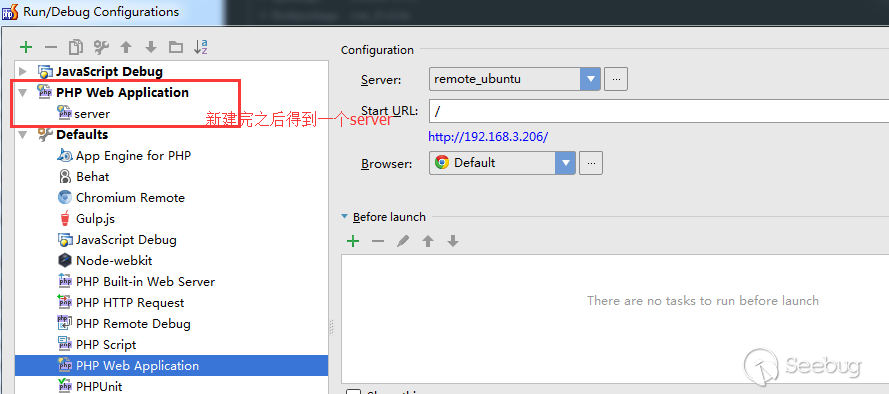Move configuration up in left toolbar
The image size is (889, 394).
point(126,47)
